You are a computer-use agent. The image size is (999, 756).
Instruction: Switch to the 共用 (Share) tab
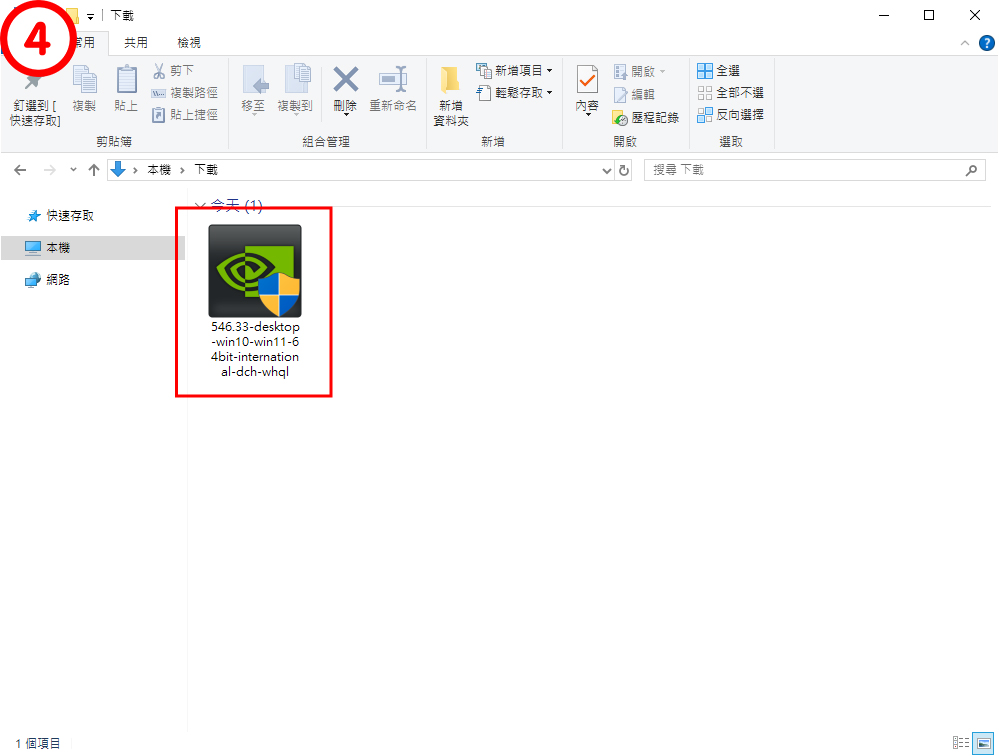pos(136,43)
